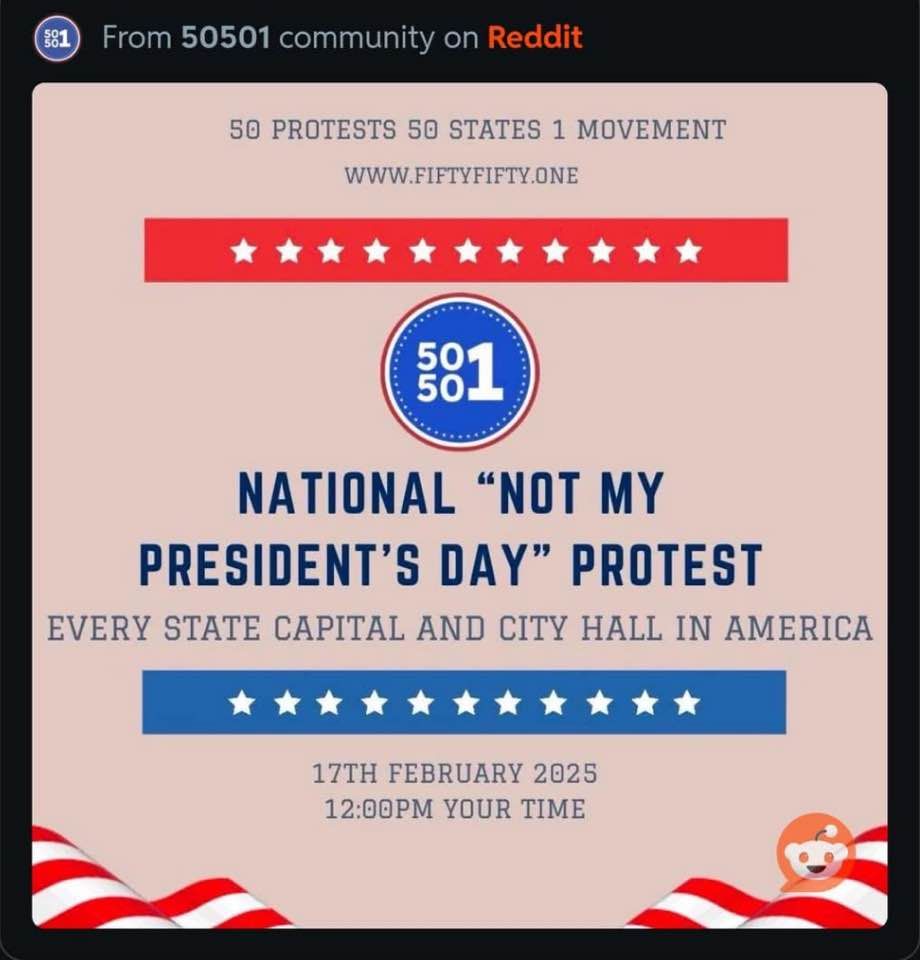Click the word From in the header
The height and width of the screenshot is (960, 920).
136,39
